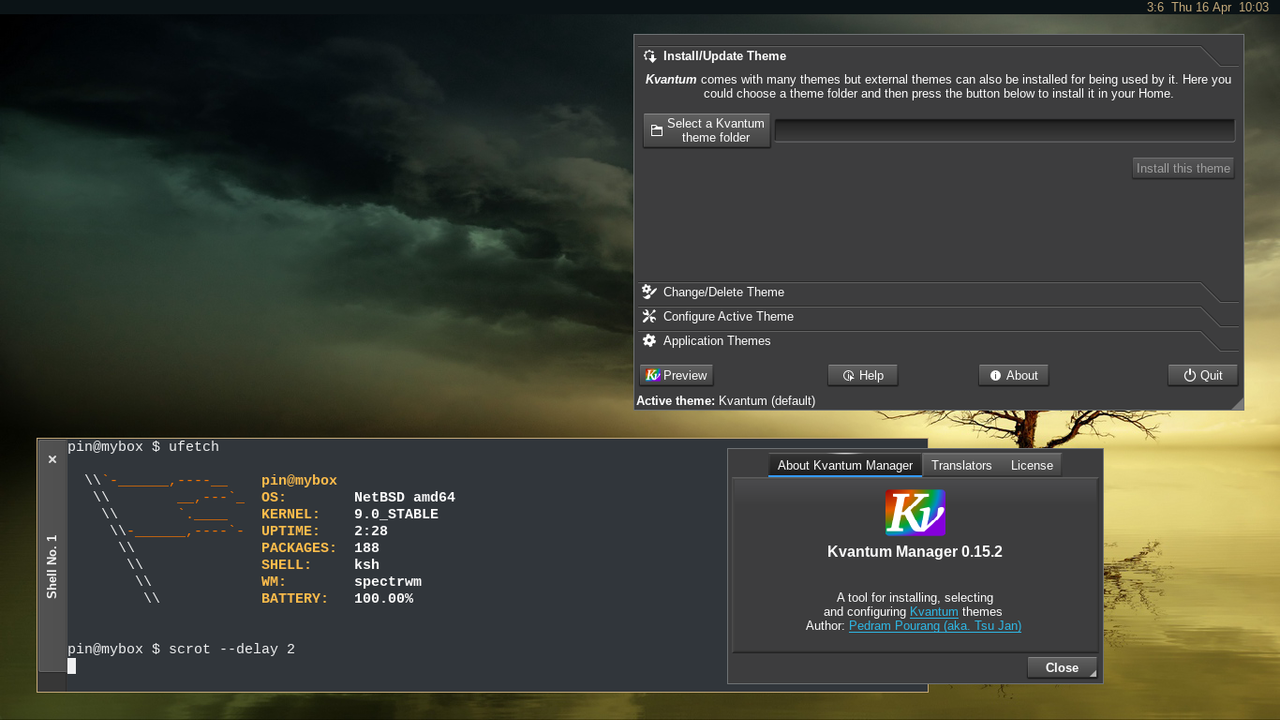The image size is (1280, 720).
Task: Expand the Configure Active Theme section
Action: click(x=938, y=316)
